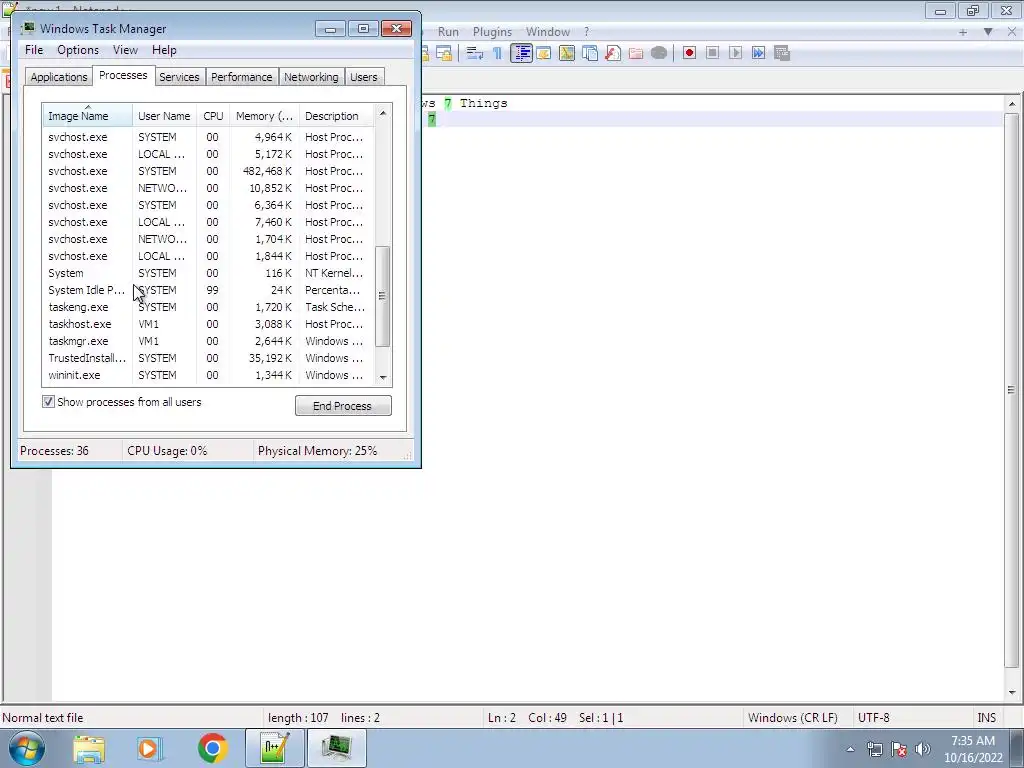This screenshot has height=768, width=1024.
Task: Click the process list scroll down arrow
Action: tap(383, 377)
